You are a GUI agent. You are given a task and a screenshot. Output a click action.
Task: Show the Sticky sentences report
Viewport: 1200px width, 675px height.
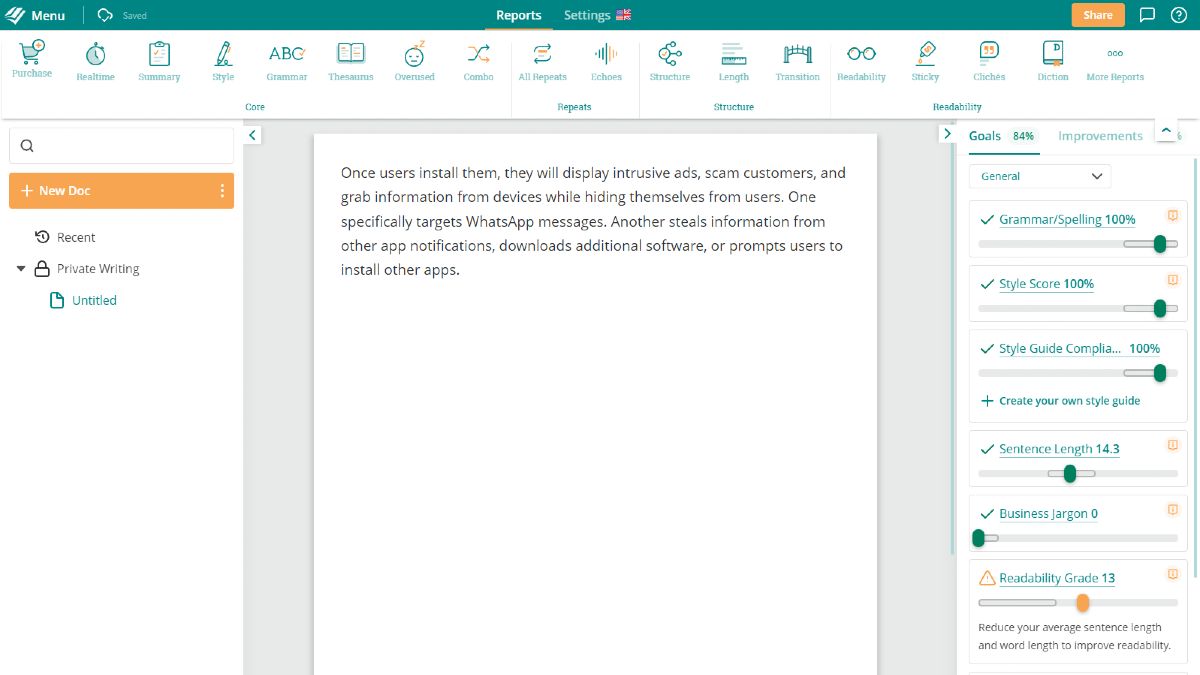925,60
